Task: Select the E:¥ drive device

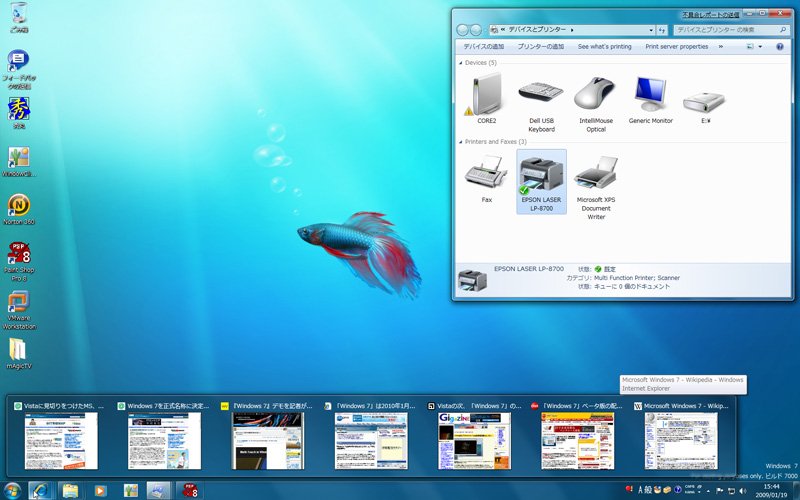Action: 705,107
